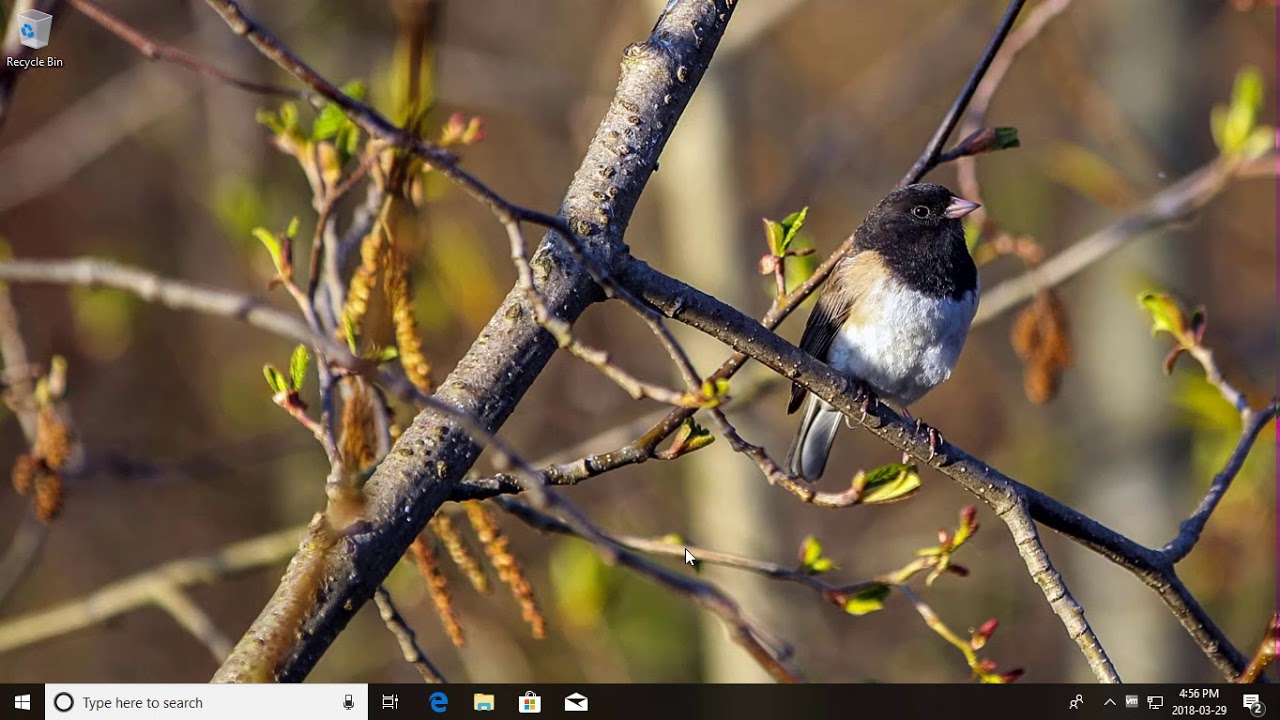This screenshot has width=1280, height=720.
Task: Open the Windows Start menu
Action: tap(22, 702)
